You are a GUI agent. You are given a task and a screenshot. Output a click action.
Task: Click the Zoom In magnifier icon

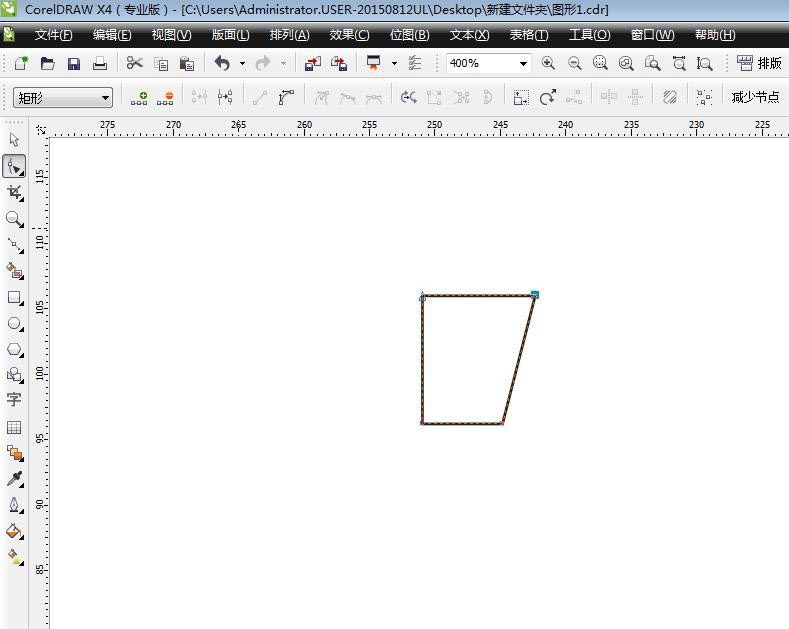548,63
